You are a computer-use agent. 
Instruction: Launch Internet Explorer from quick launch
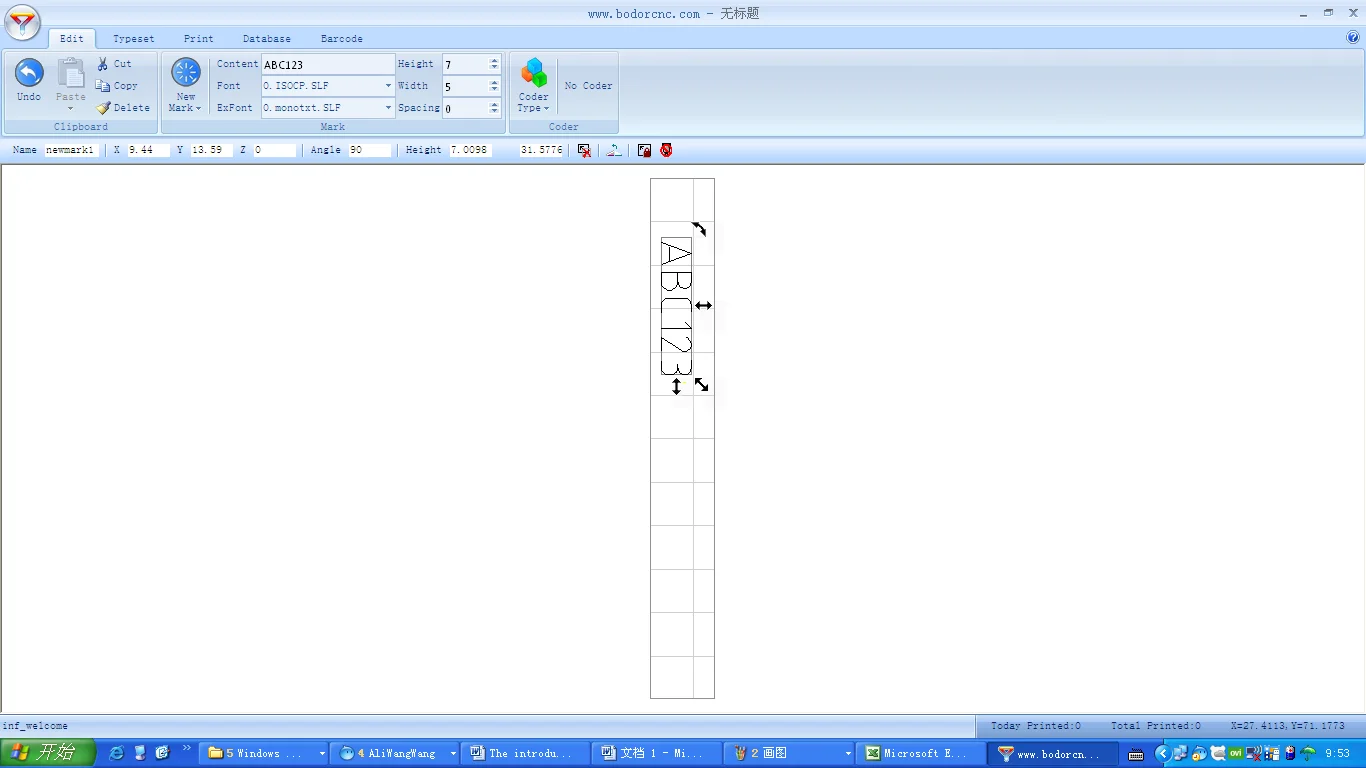point(116,753)
